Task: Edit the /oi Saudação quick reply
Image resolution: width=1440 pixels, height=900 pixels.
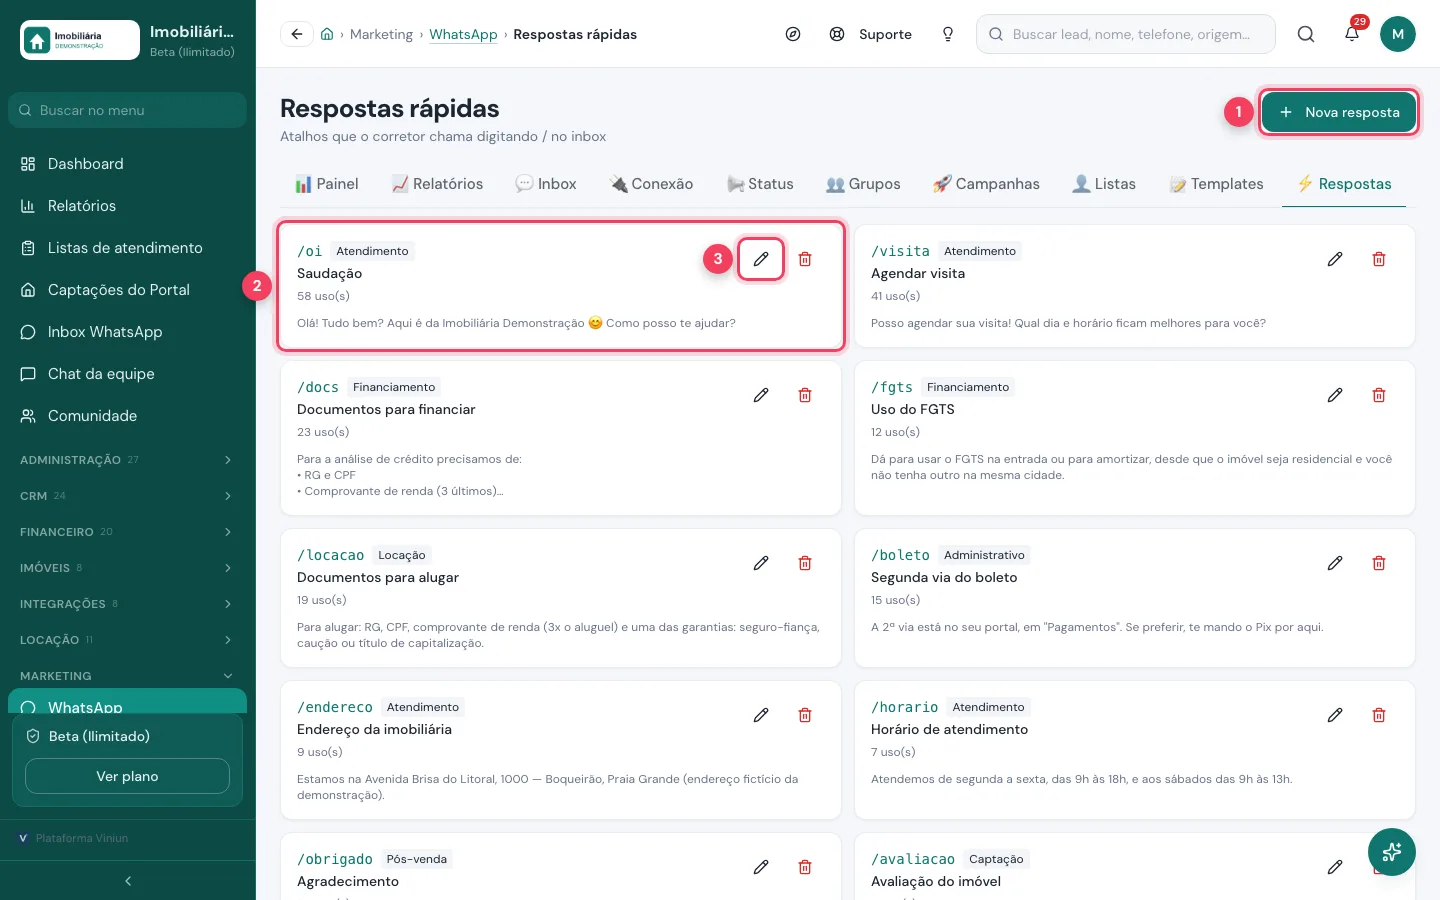Action: [761, 259]
